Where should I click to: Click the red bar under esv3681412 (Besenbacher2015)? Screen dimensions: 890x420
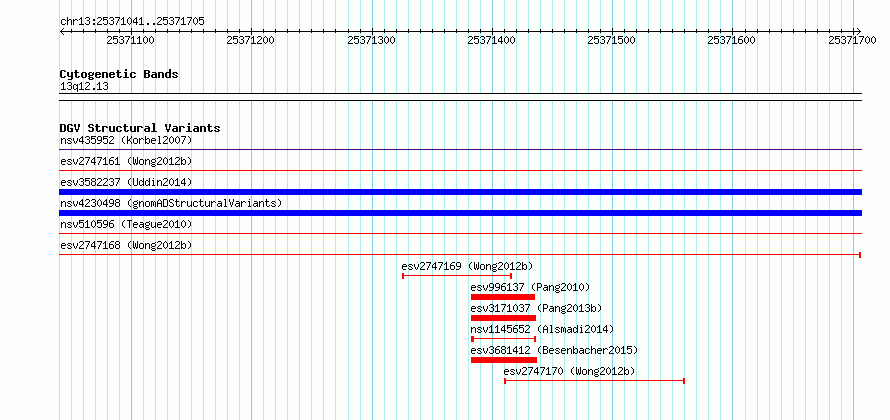click(504, 360)
